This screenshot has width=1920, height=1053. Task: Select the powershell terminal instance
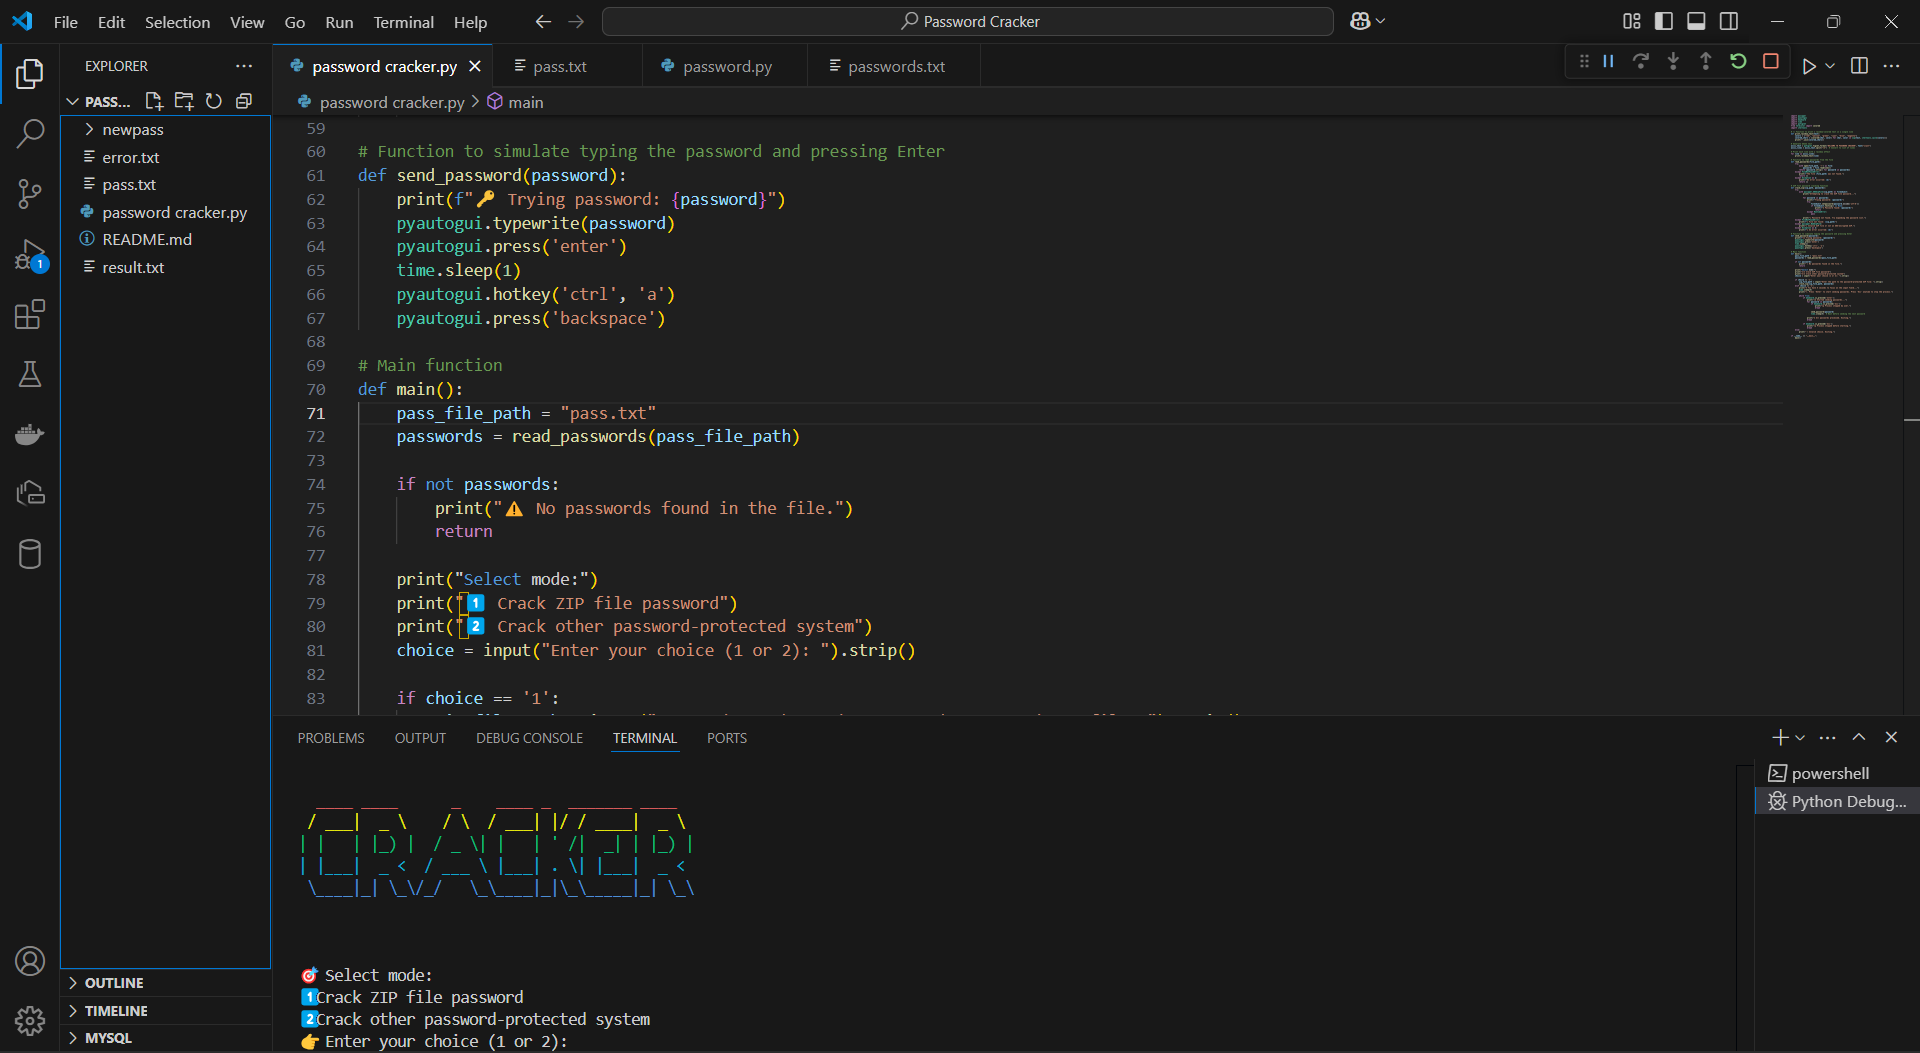pyautogui.click(x=1836, y=773)
